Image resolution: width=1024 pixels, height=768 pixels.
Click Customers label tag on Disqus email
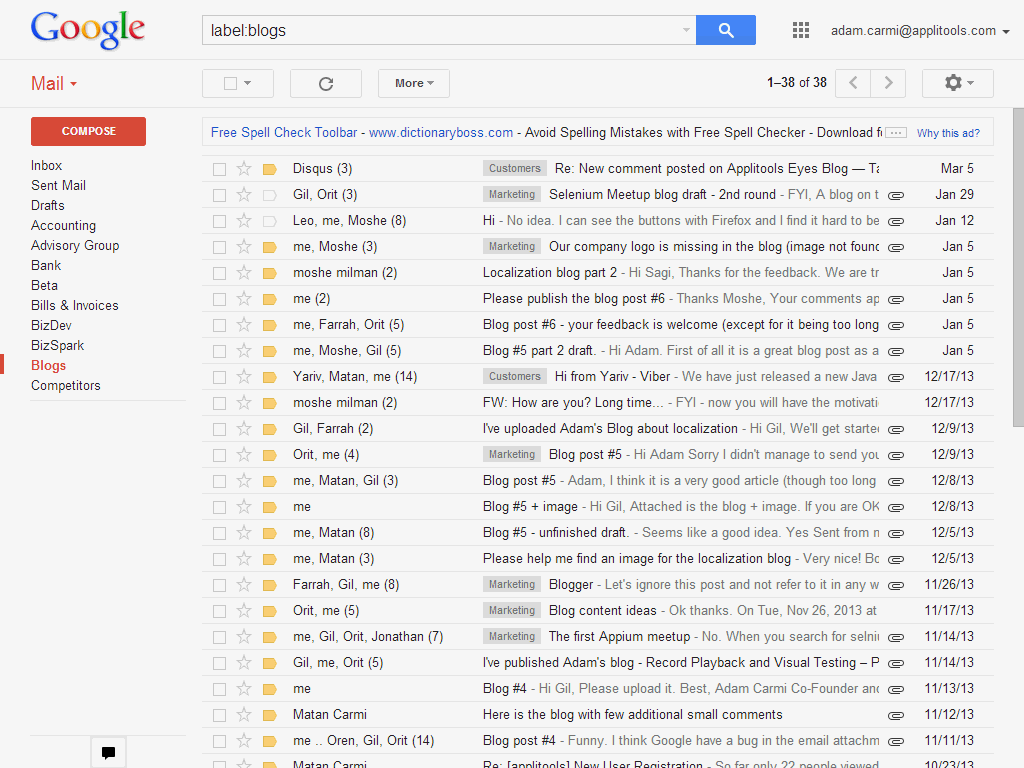coord(515,168)
